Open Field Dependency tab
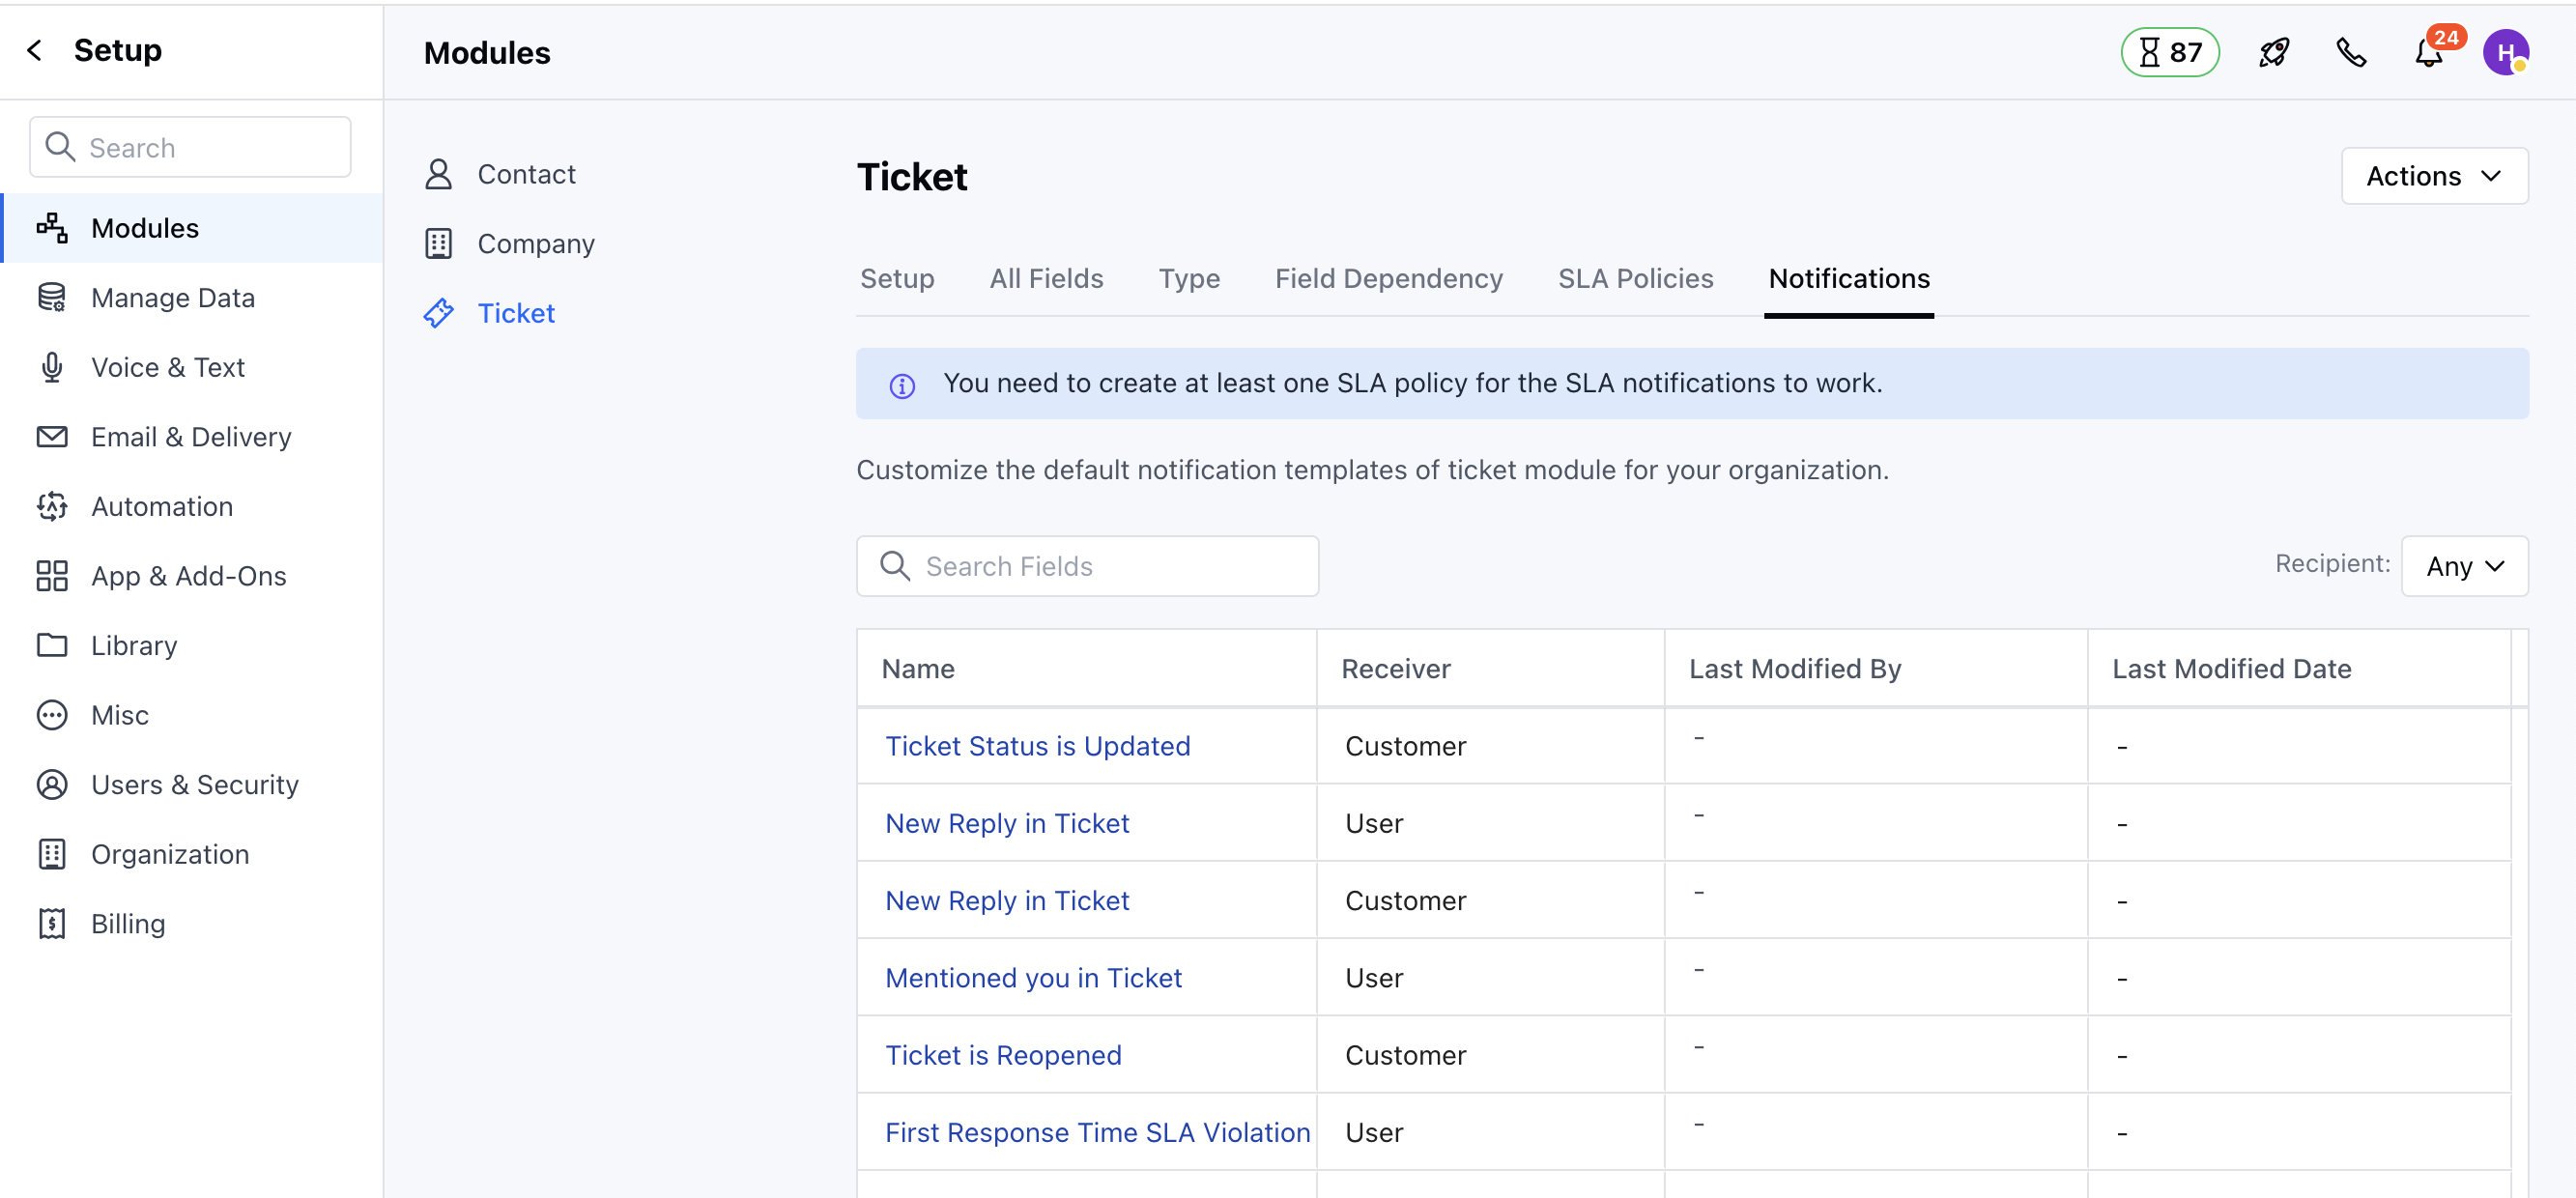 1388,278
